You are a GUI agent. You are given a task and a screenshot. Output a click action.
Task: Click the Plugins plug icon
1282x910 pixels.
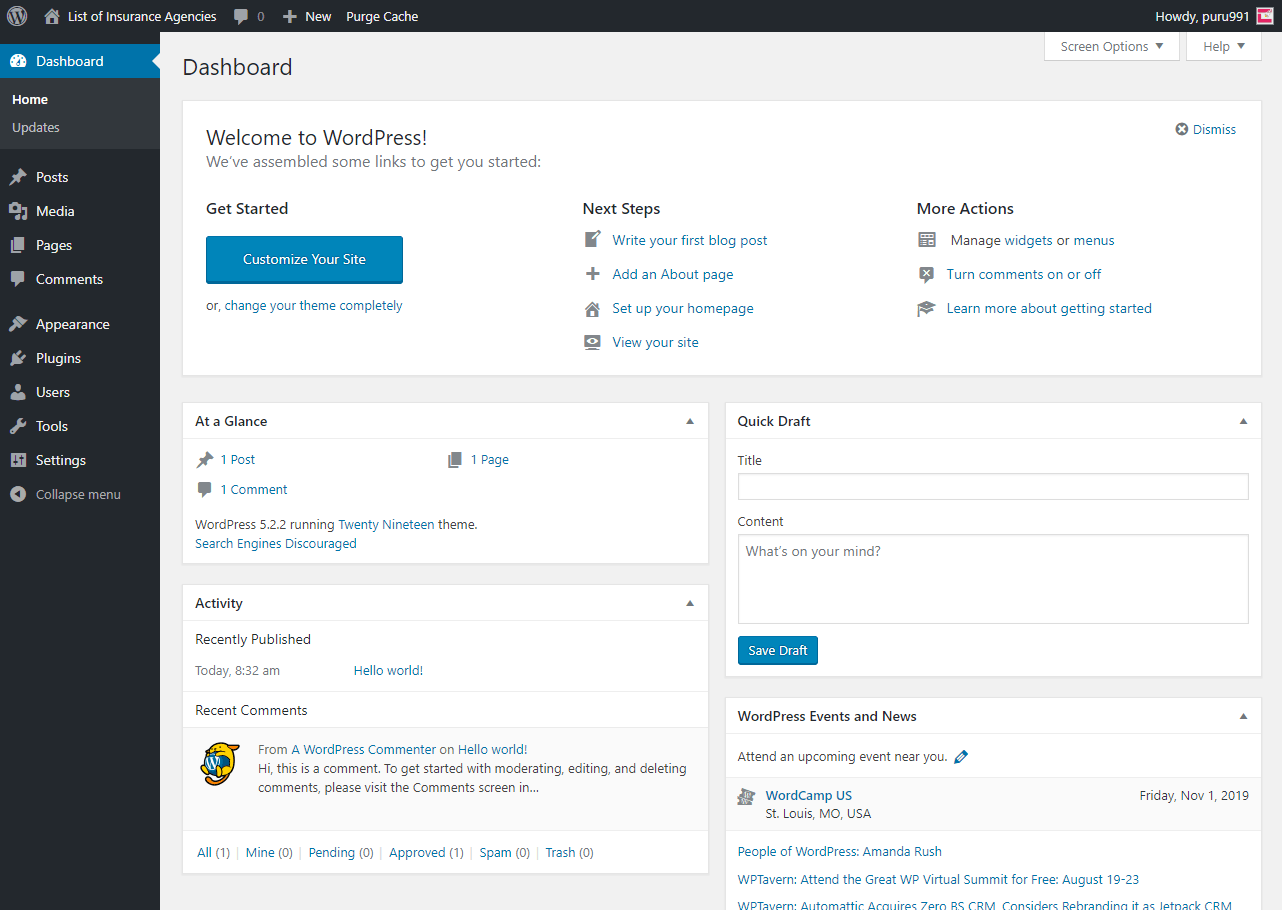click(18, 358)
